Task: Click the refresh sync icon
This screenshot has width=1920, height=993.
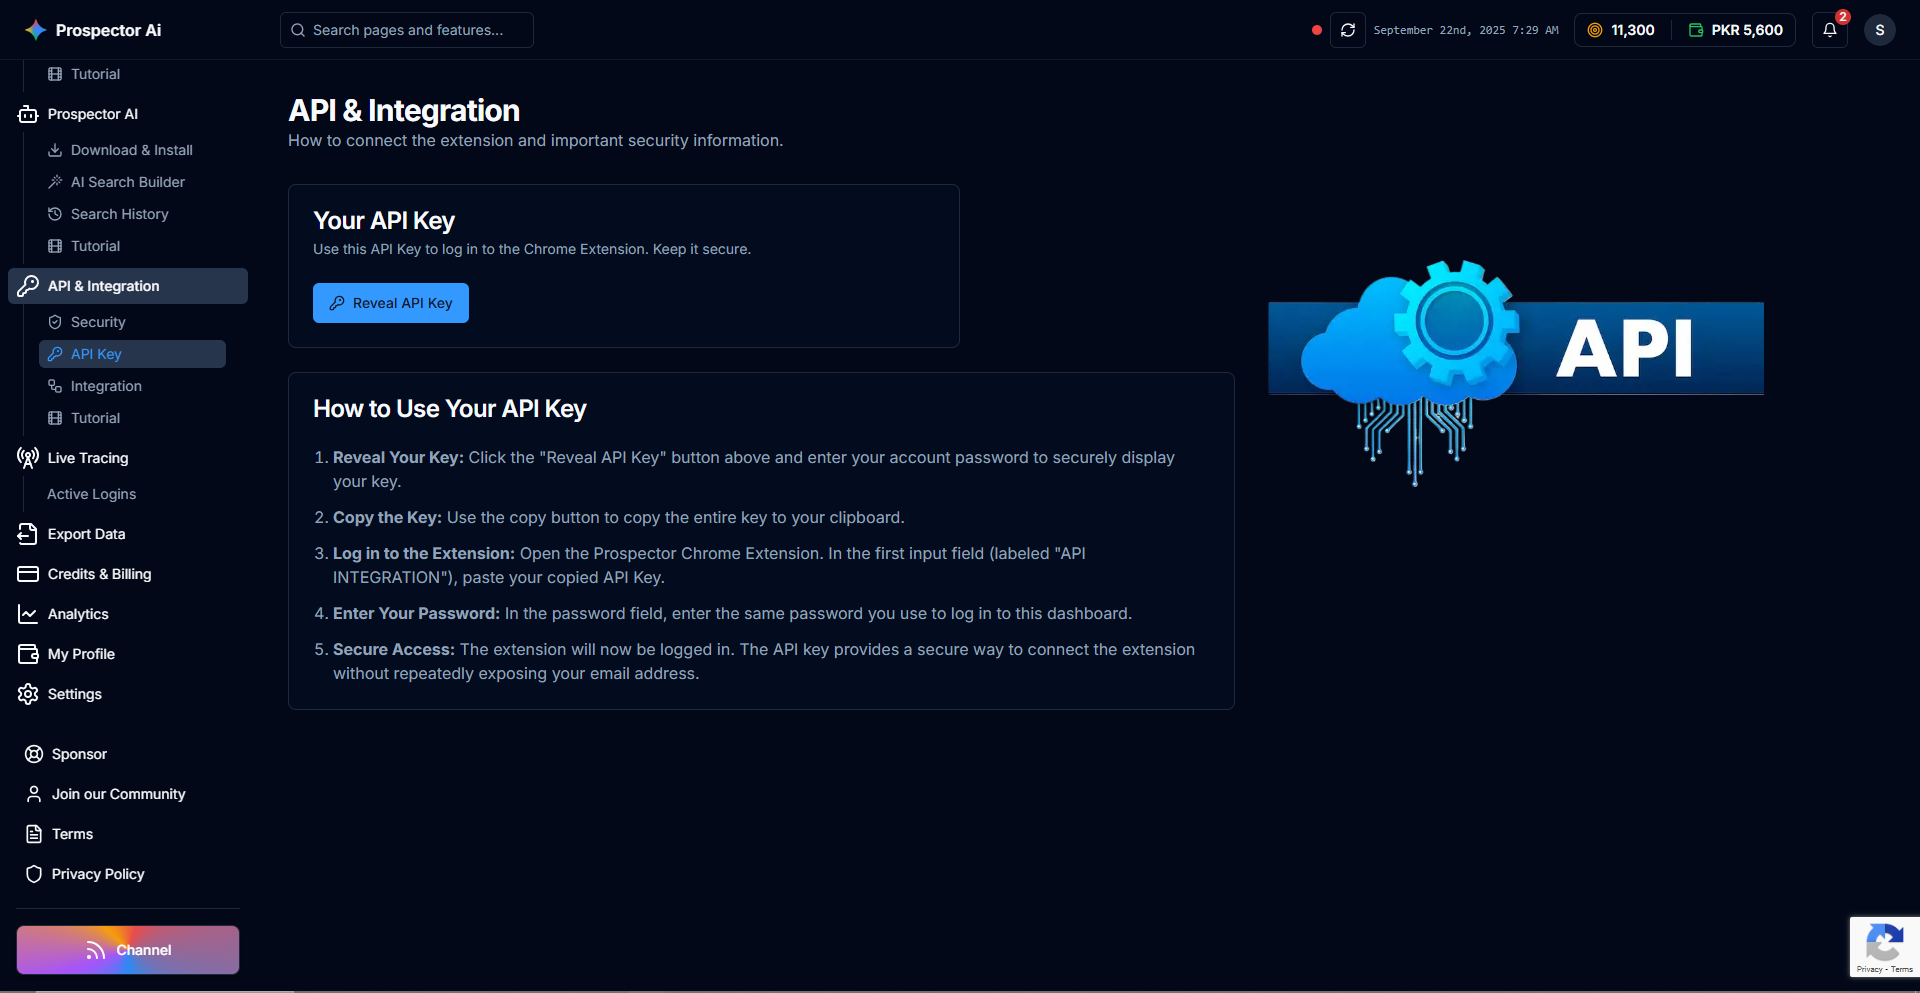Action: (1347, 30)
